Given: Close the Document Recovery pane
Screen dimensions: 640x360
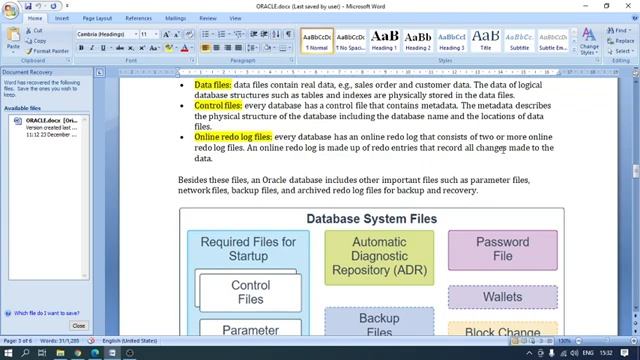Looking at the screenshot, I should click(78, 326).
